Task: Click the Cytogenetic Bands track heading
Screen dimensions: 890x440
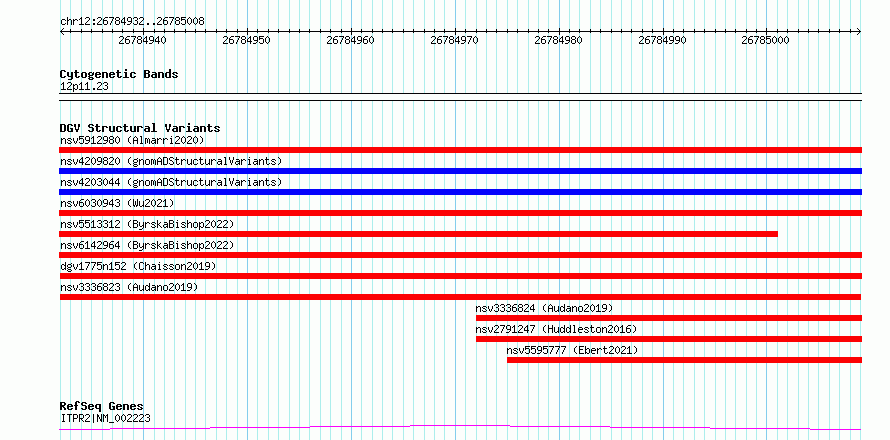Action: pyautogui.click(x=119, y=74)
